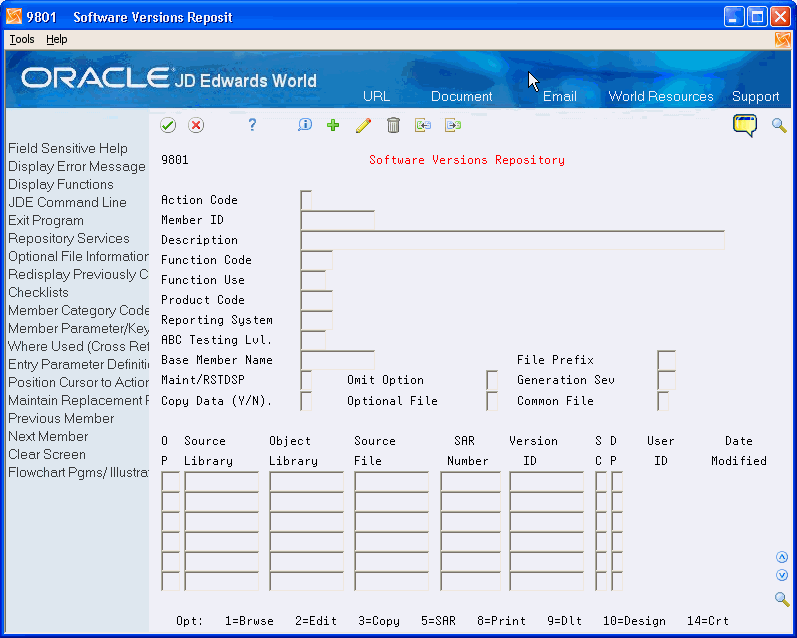Select Entry Parameter Definition entry
Viewport: 797px width, 638px height.
coord(78,364)
